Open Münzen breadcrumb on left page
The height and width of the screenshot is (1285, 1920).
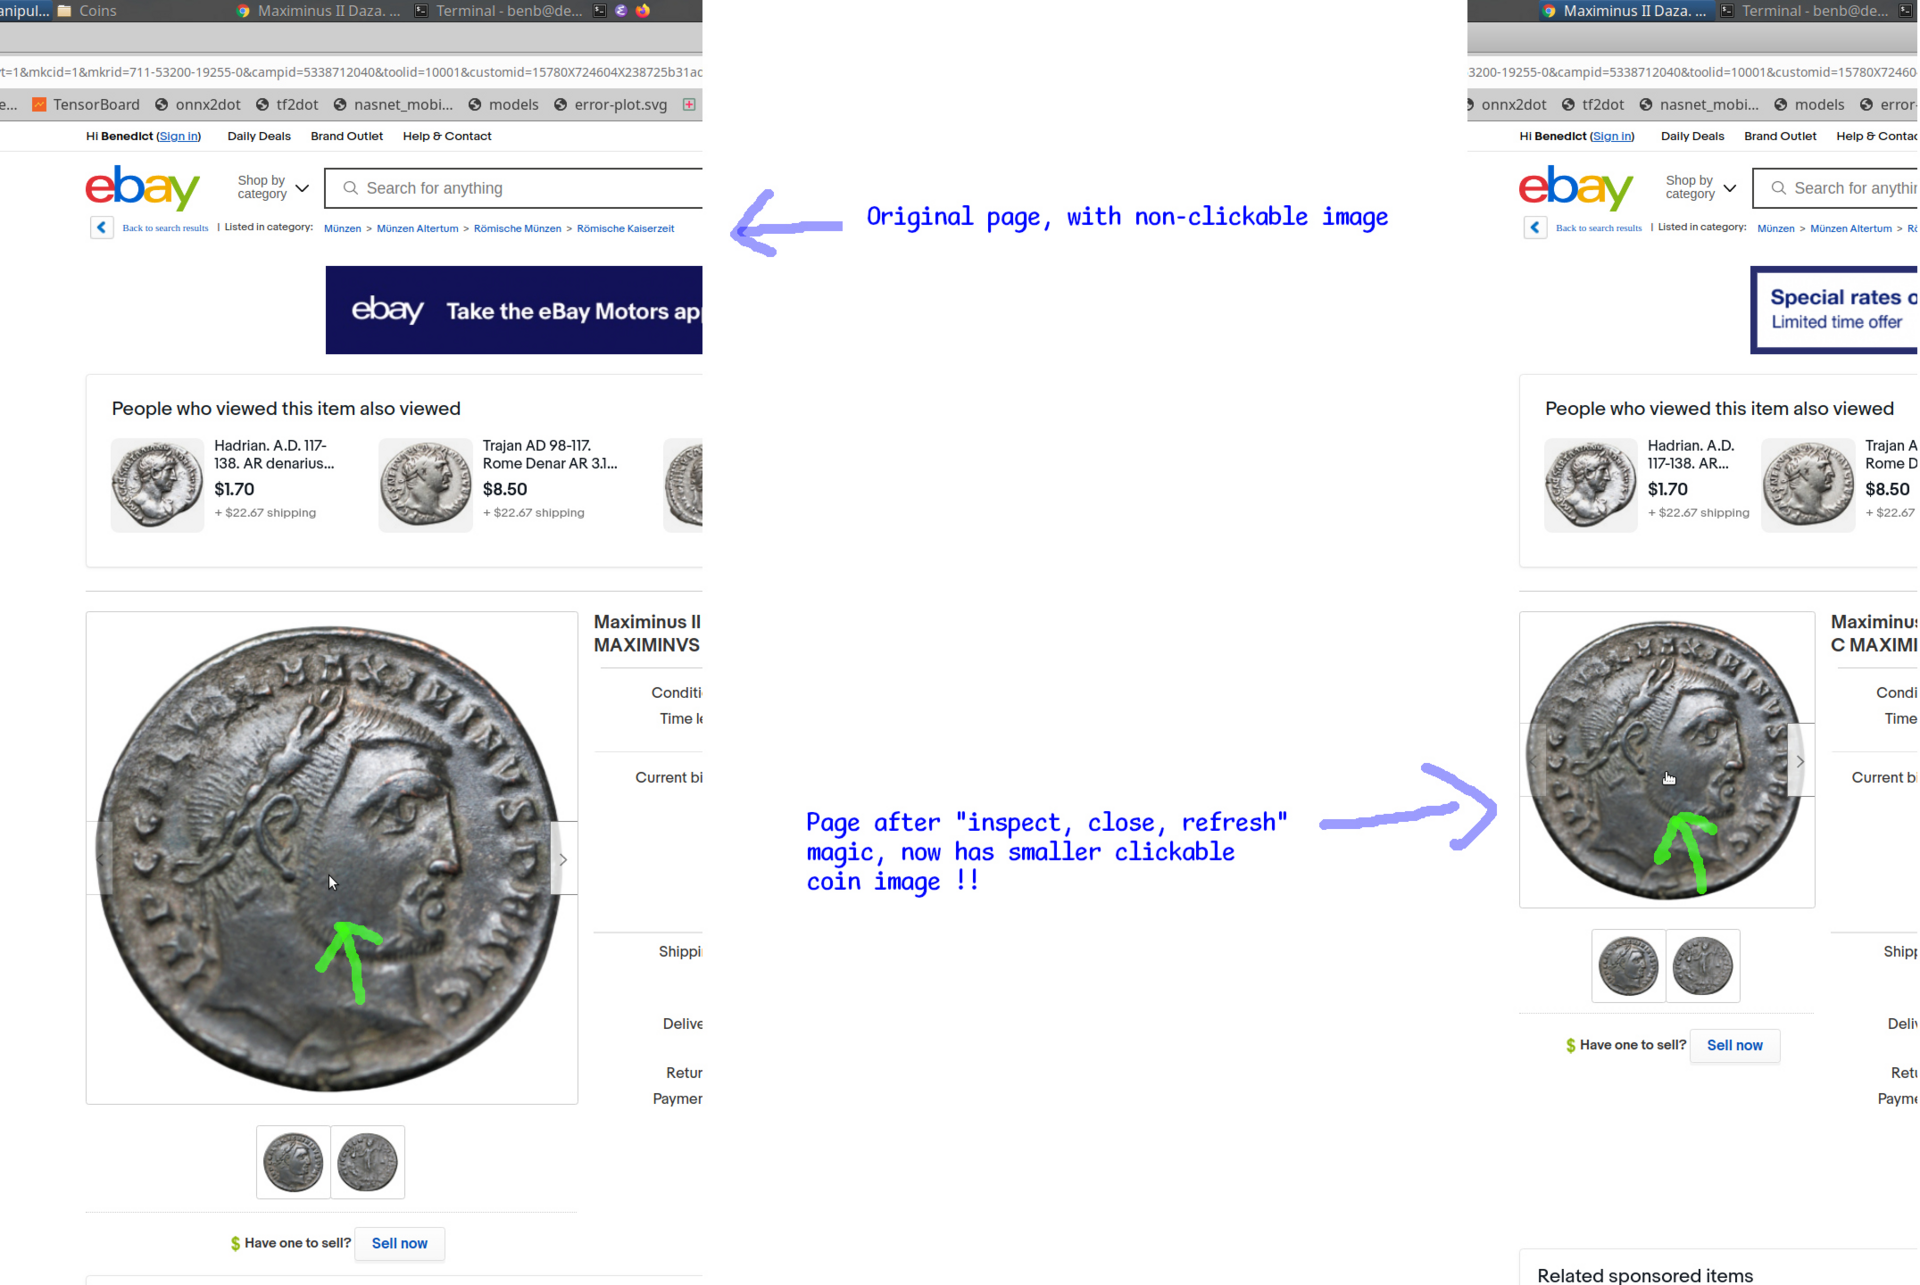point(342,228)
